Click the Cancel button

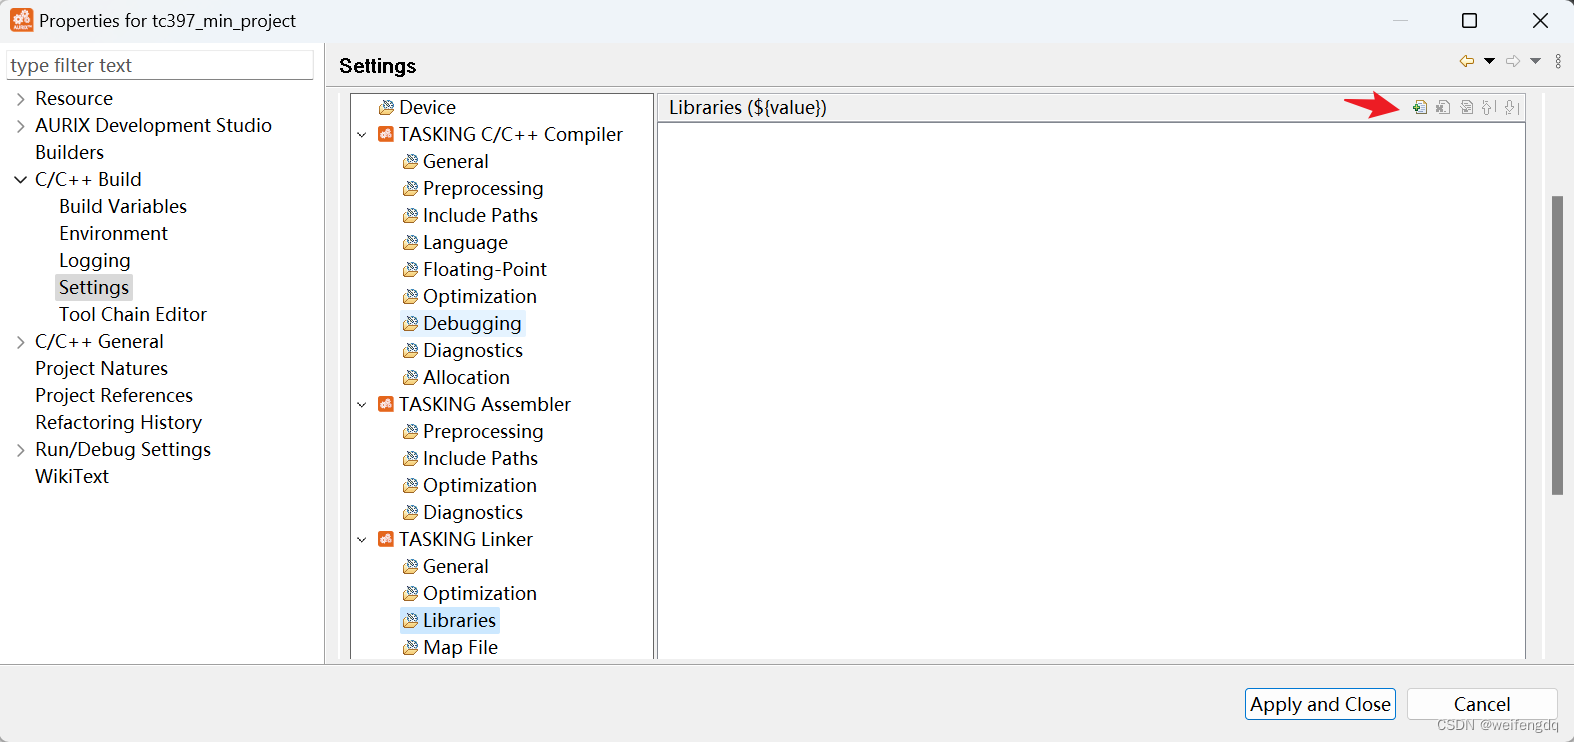click(x=1482, y=704)
